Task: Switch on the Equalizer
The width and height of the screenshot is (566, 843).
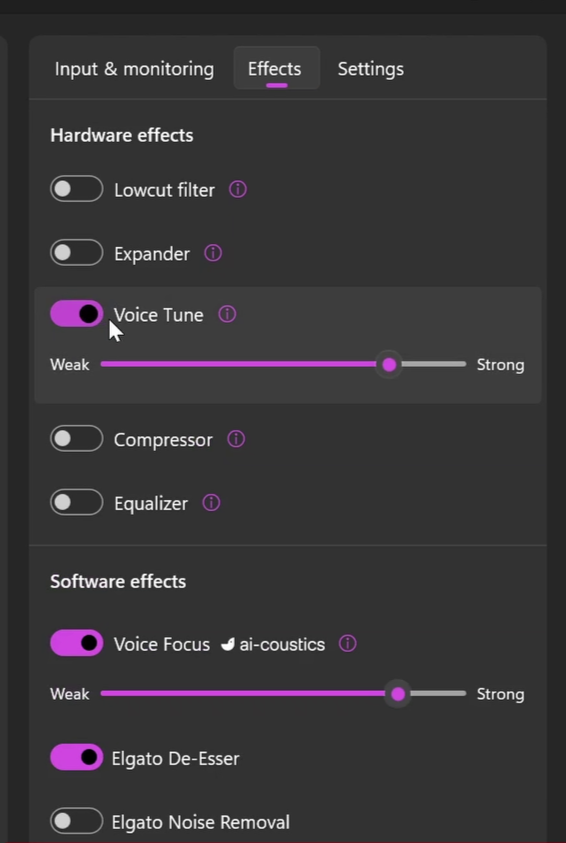Action: click(76, 502)
